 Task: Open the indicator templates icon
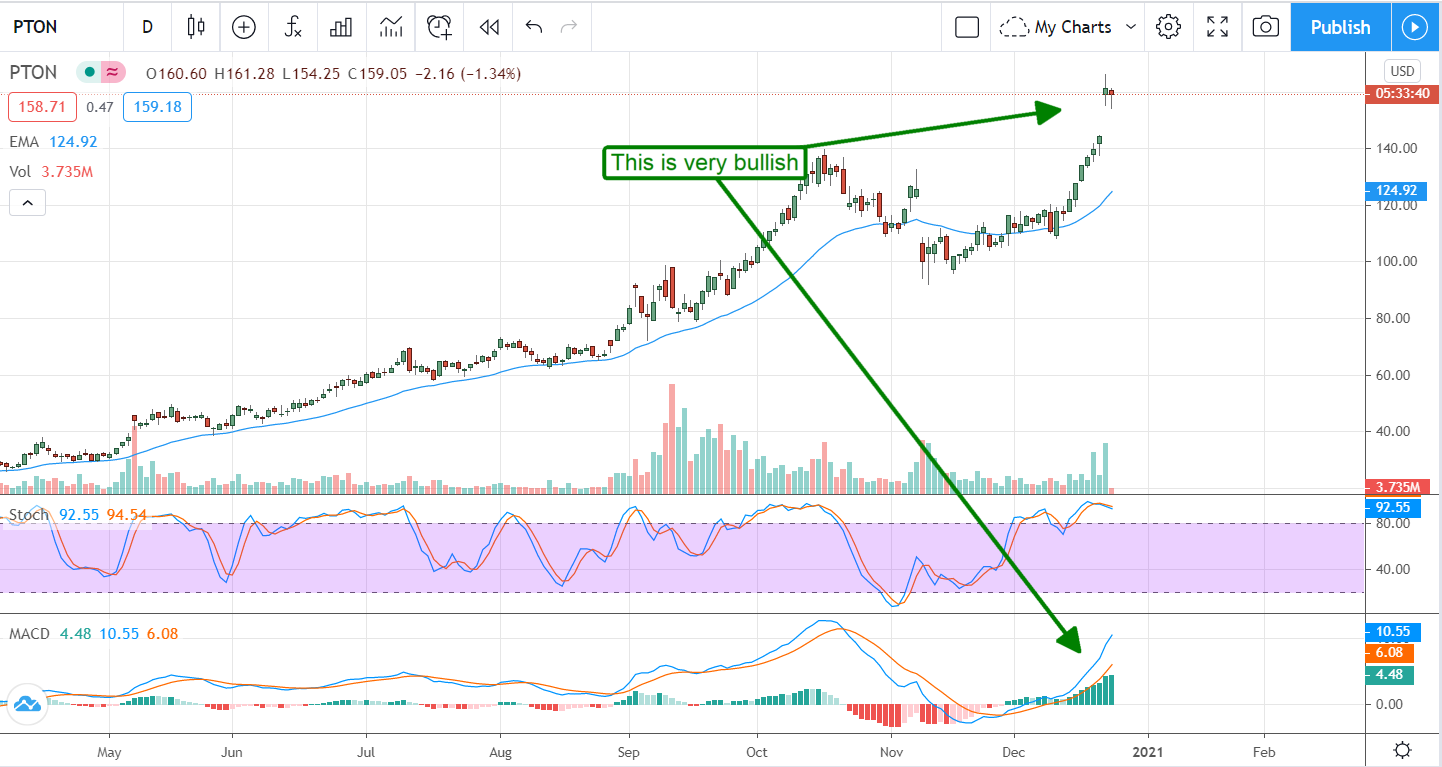coord(391,27)
